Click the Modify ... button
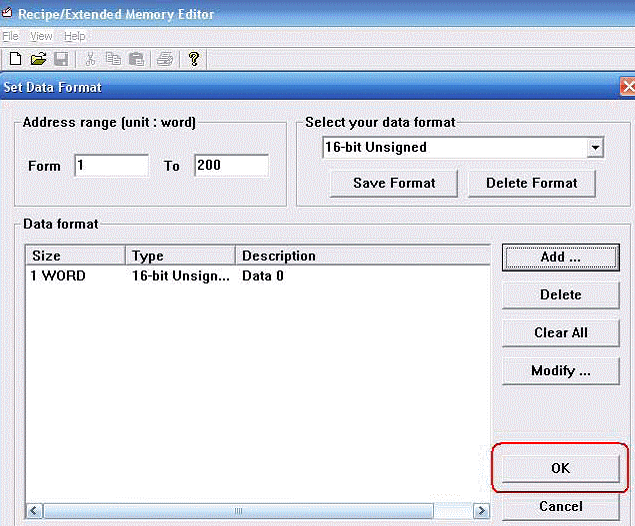 tap(561, 371)
